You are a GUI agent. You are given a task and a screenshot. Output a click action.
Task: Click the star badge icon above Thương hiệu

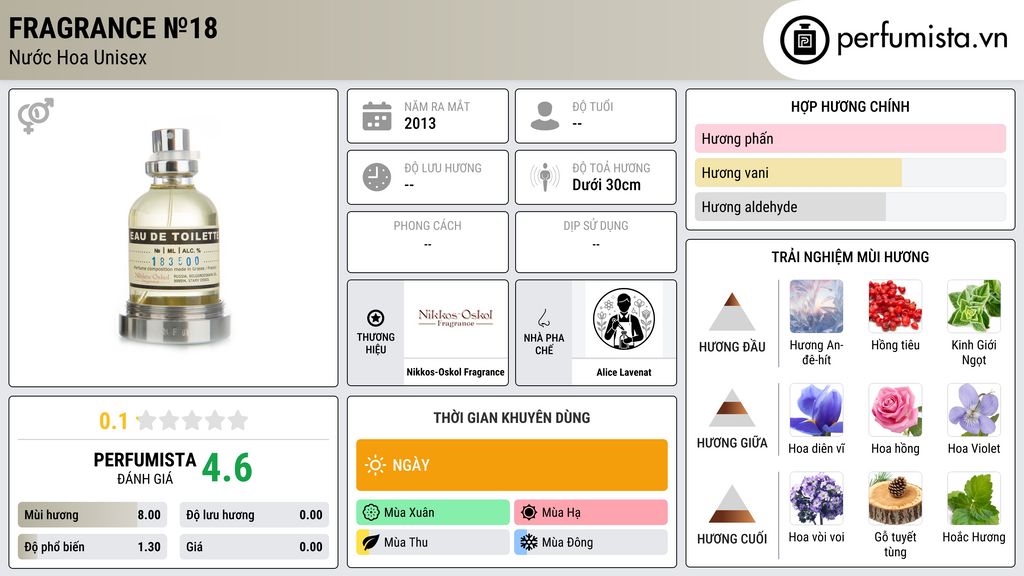coord(376,318)
